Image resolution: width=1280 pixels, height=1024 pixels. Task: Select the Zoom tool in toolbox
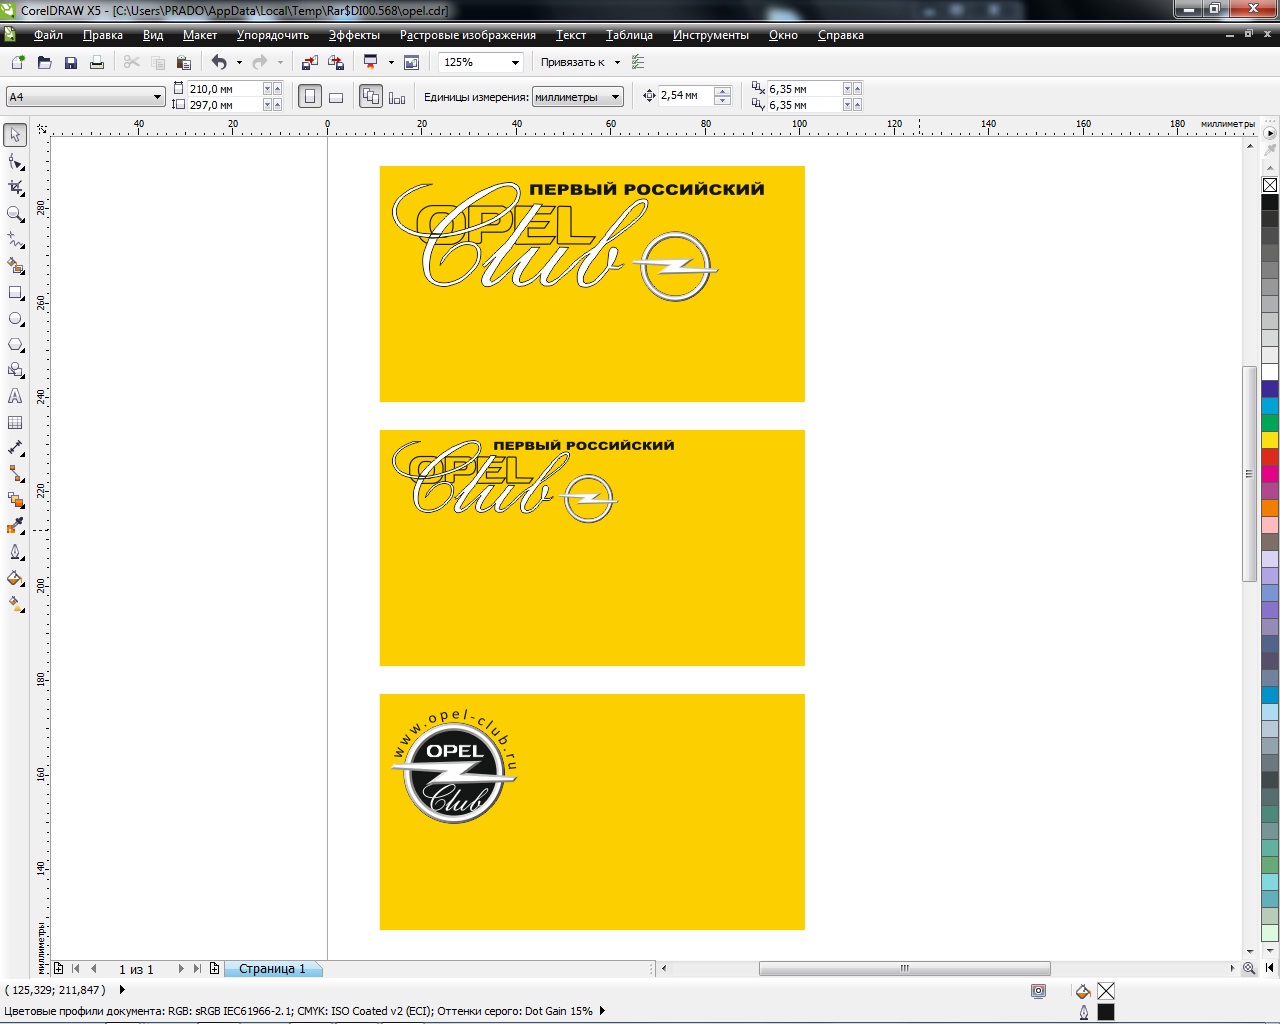15,214
